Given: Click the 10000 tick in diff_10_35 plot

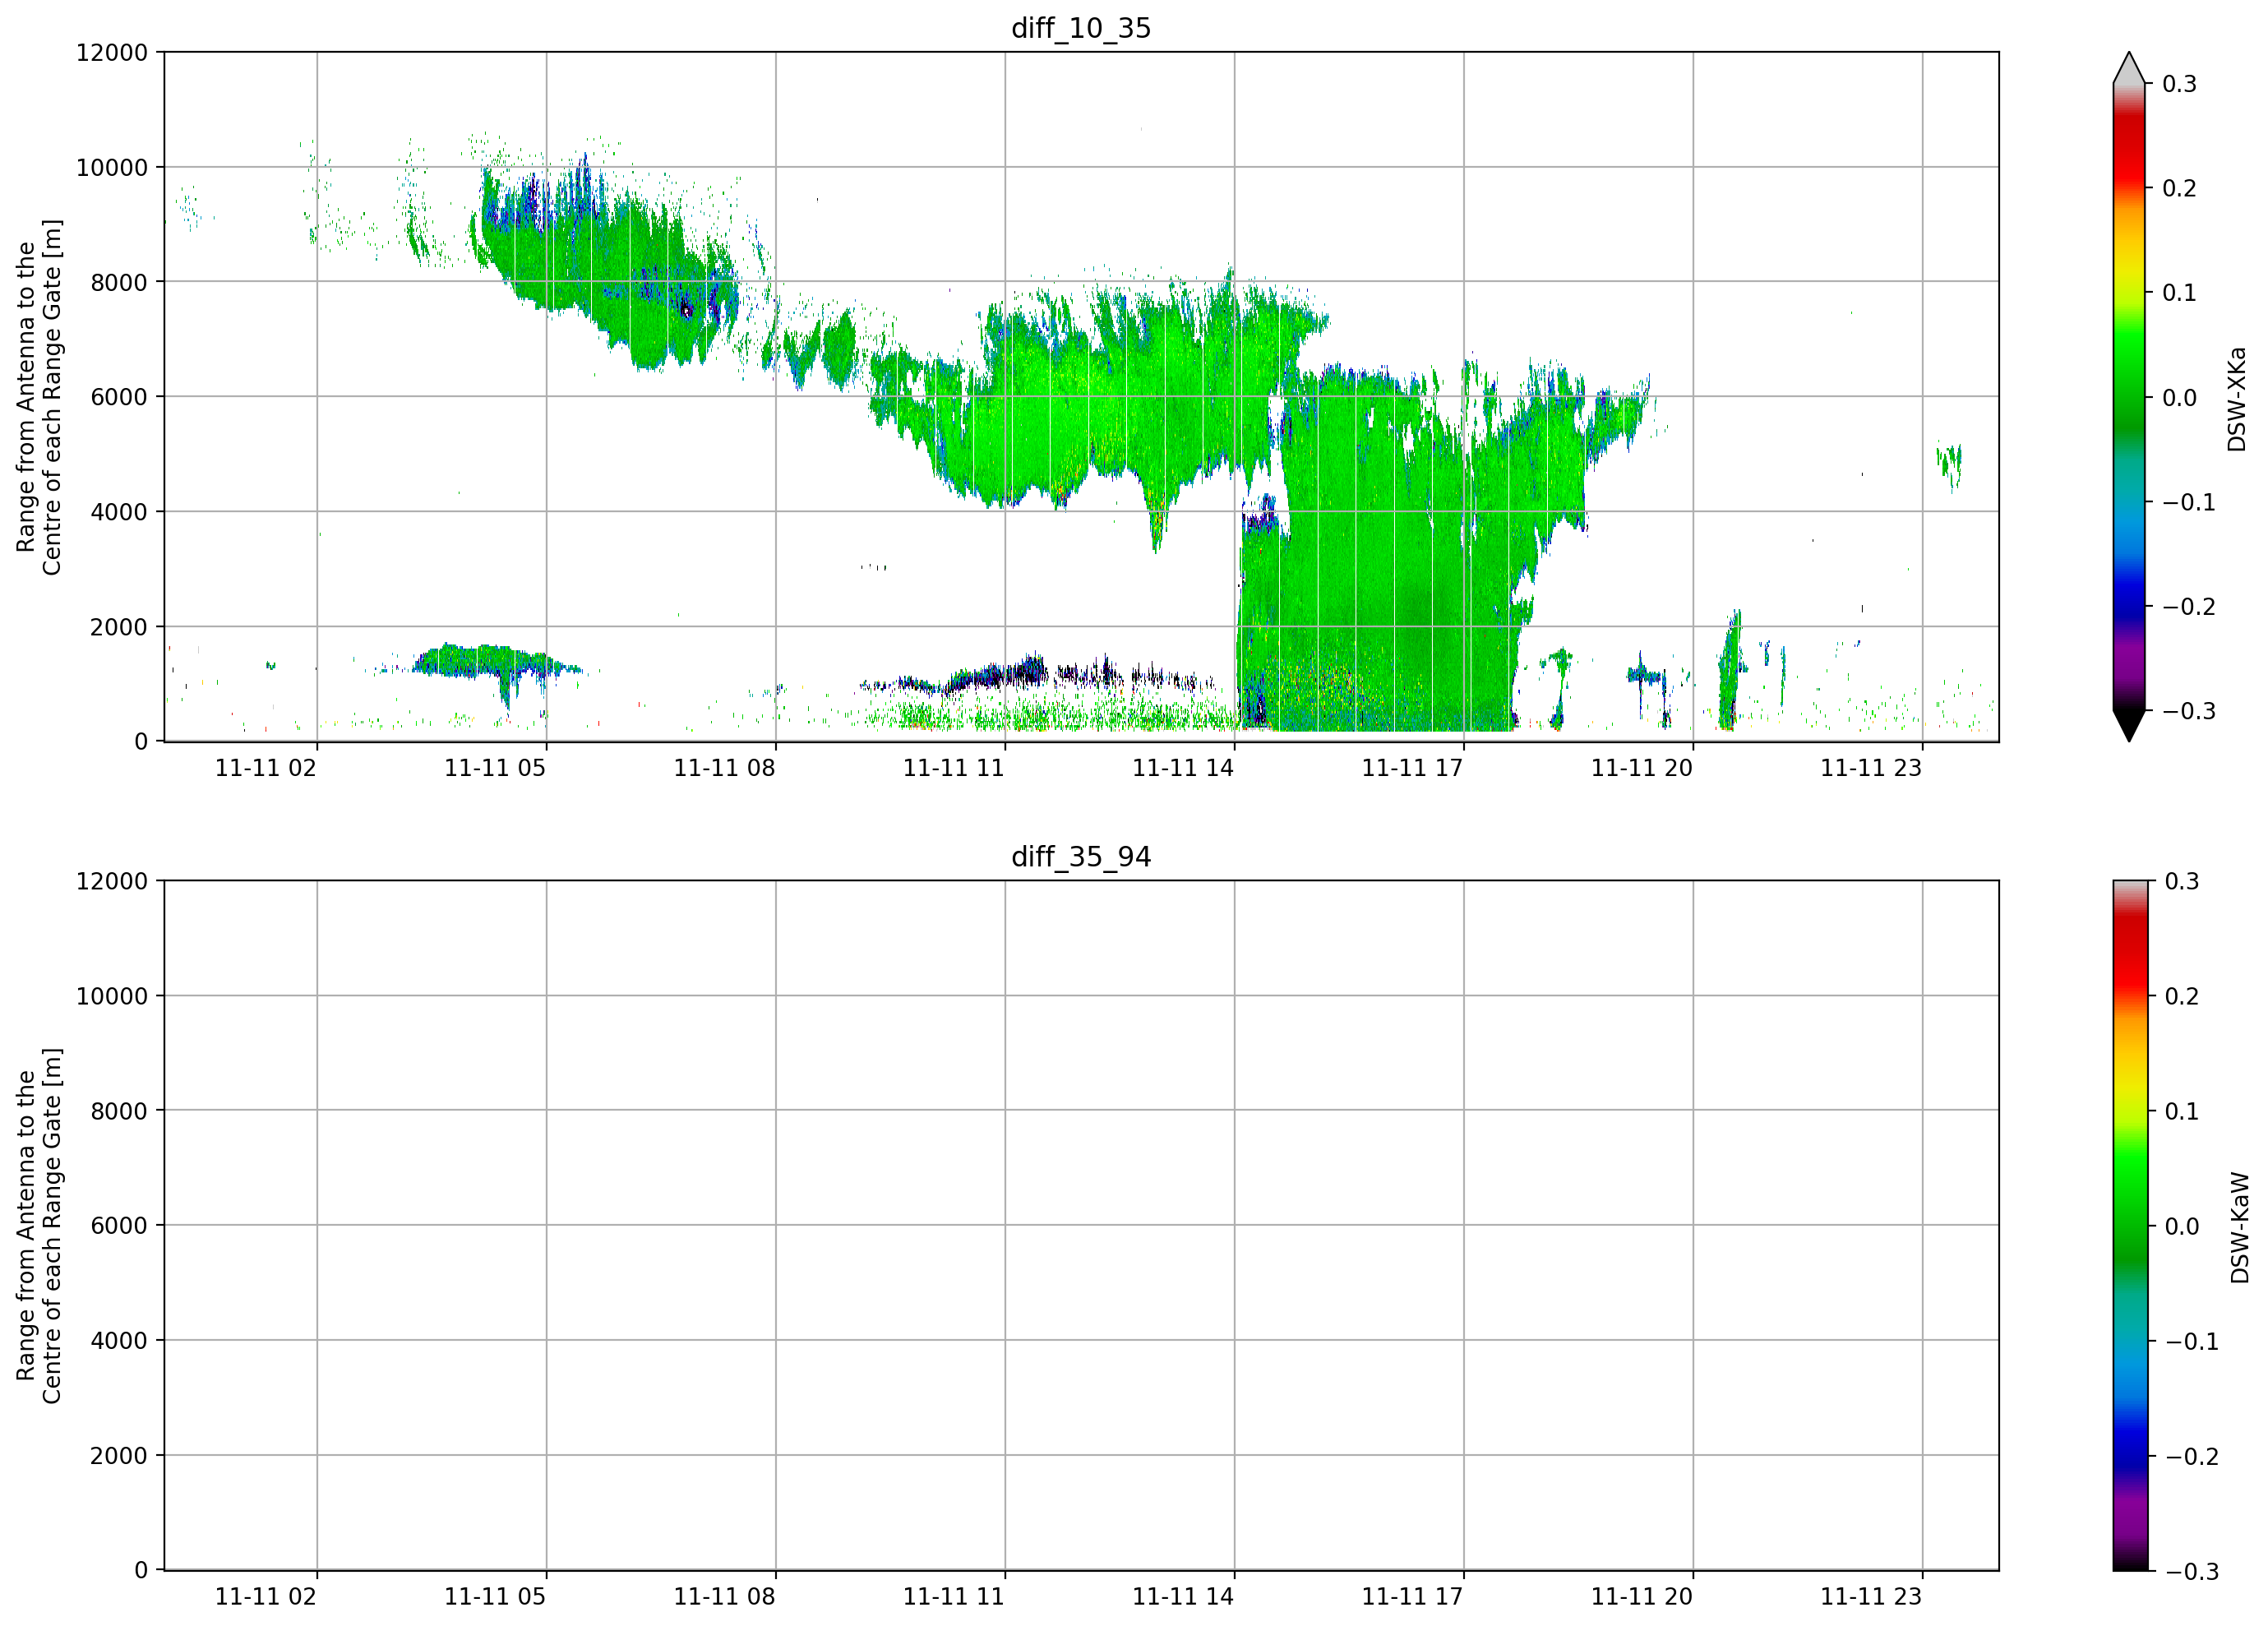Looking at the screenshot, I should click(112, 167).
